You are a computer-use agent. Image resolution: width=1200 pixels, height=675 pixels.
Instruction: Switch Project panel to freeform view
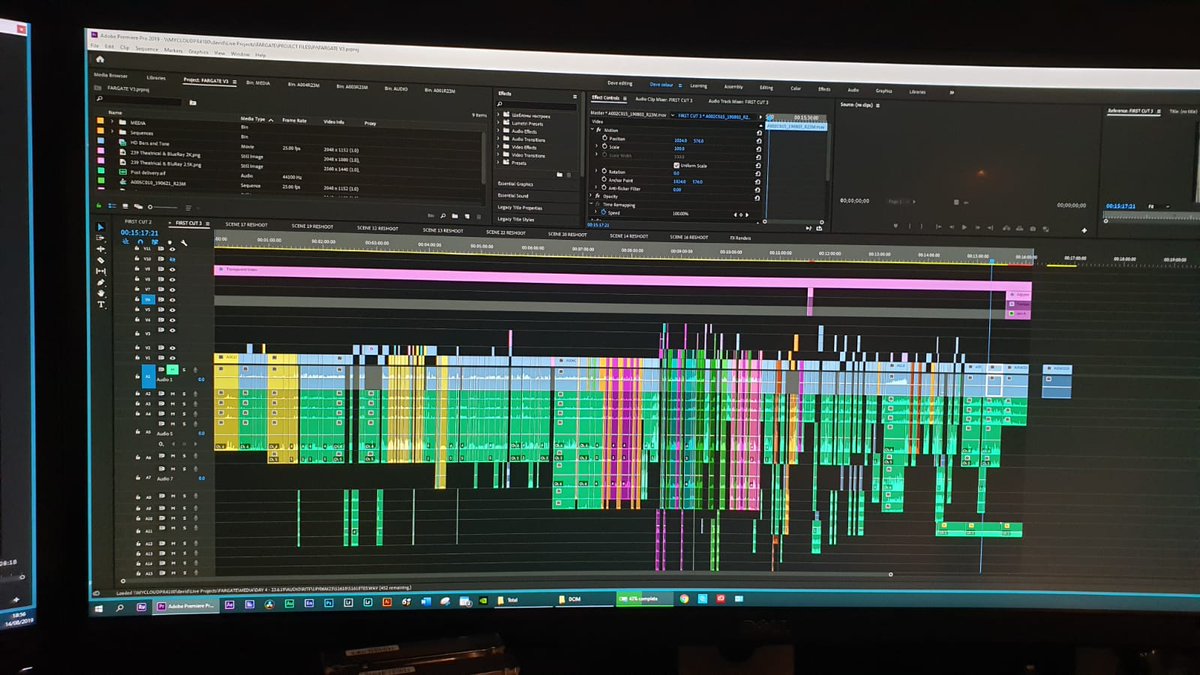coord(138,206)
